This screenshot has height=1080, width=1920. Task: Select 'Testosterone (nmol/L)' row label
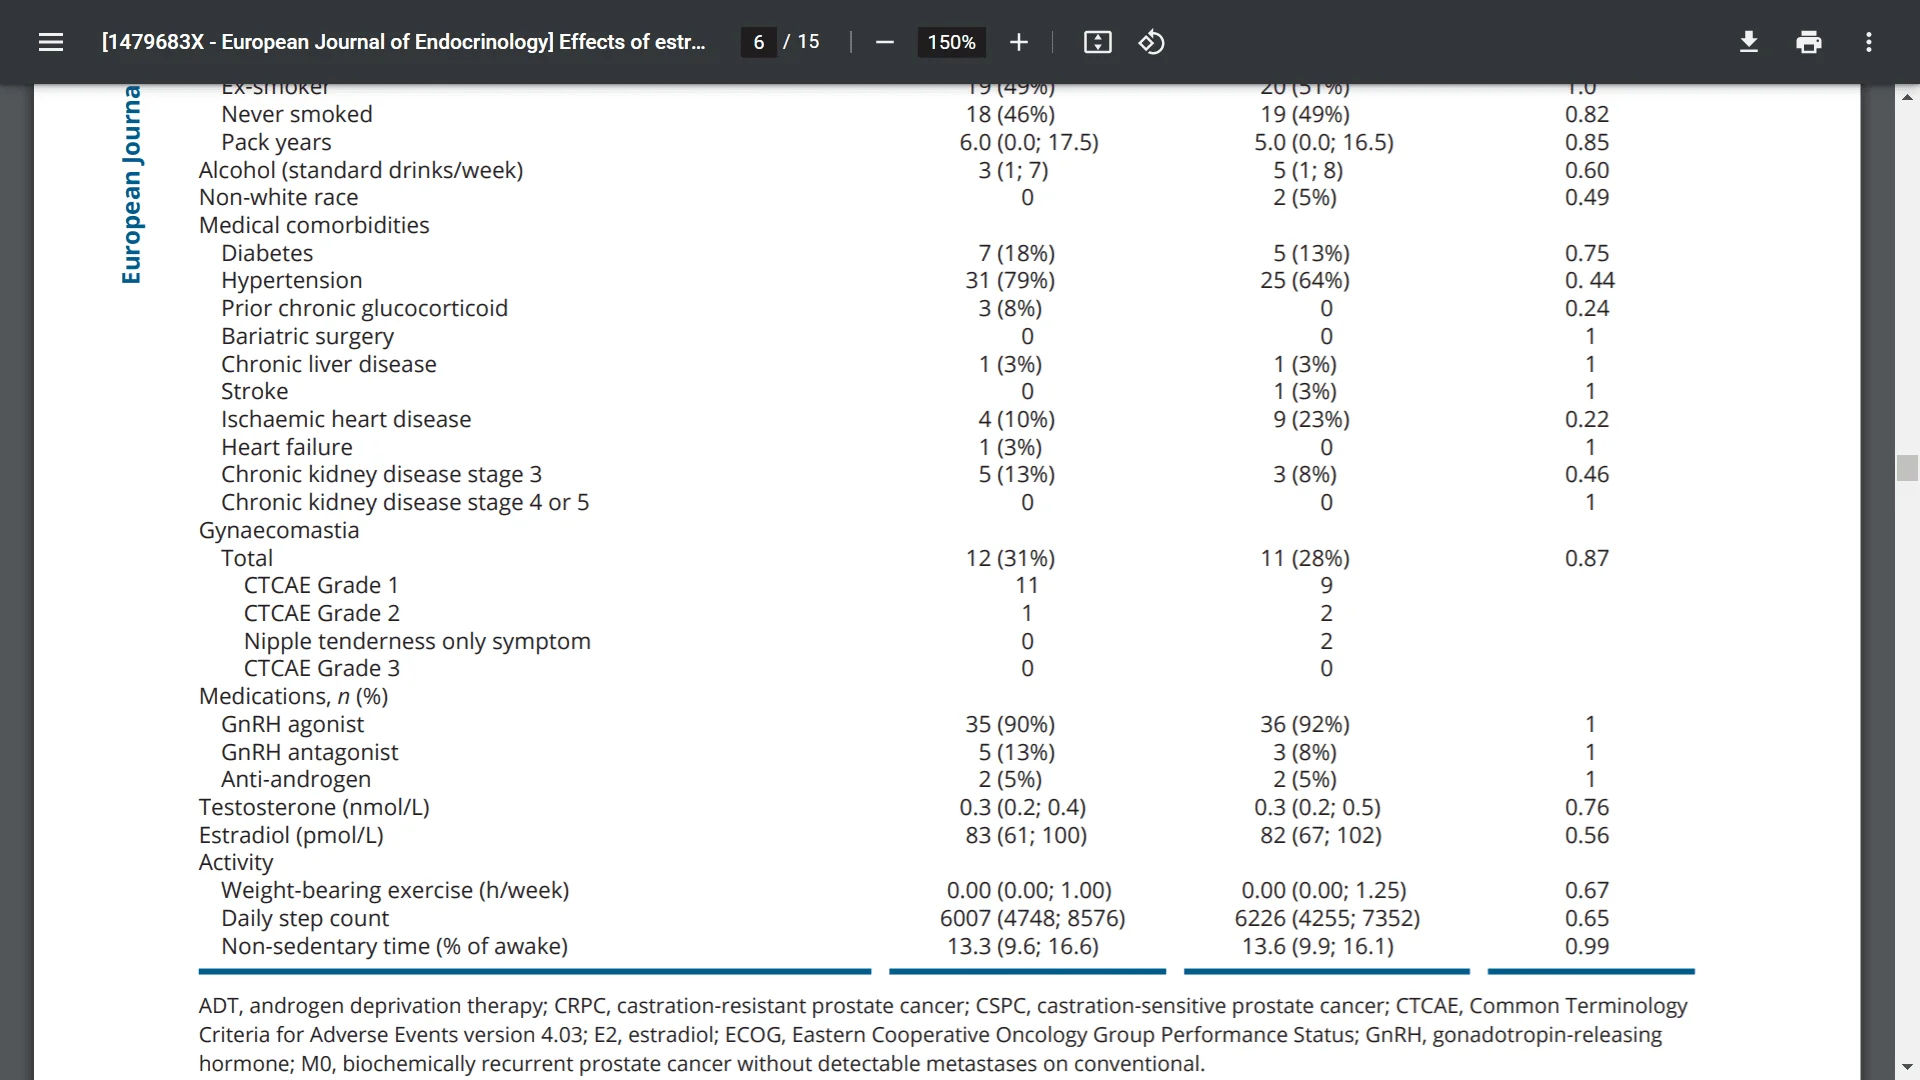[314, 807]
